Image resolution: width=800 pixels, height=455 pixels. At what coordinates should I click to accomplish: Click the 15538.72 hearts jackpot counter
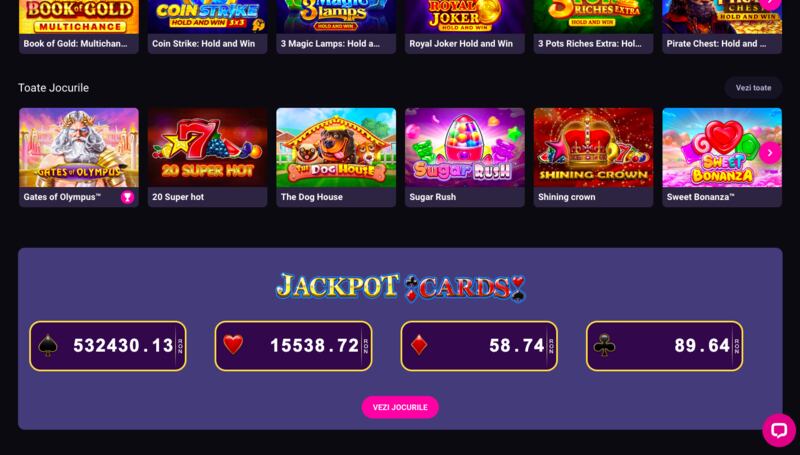coord(293,346)
